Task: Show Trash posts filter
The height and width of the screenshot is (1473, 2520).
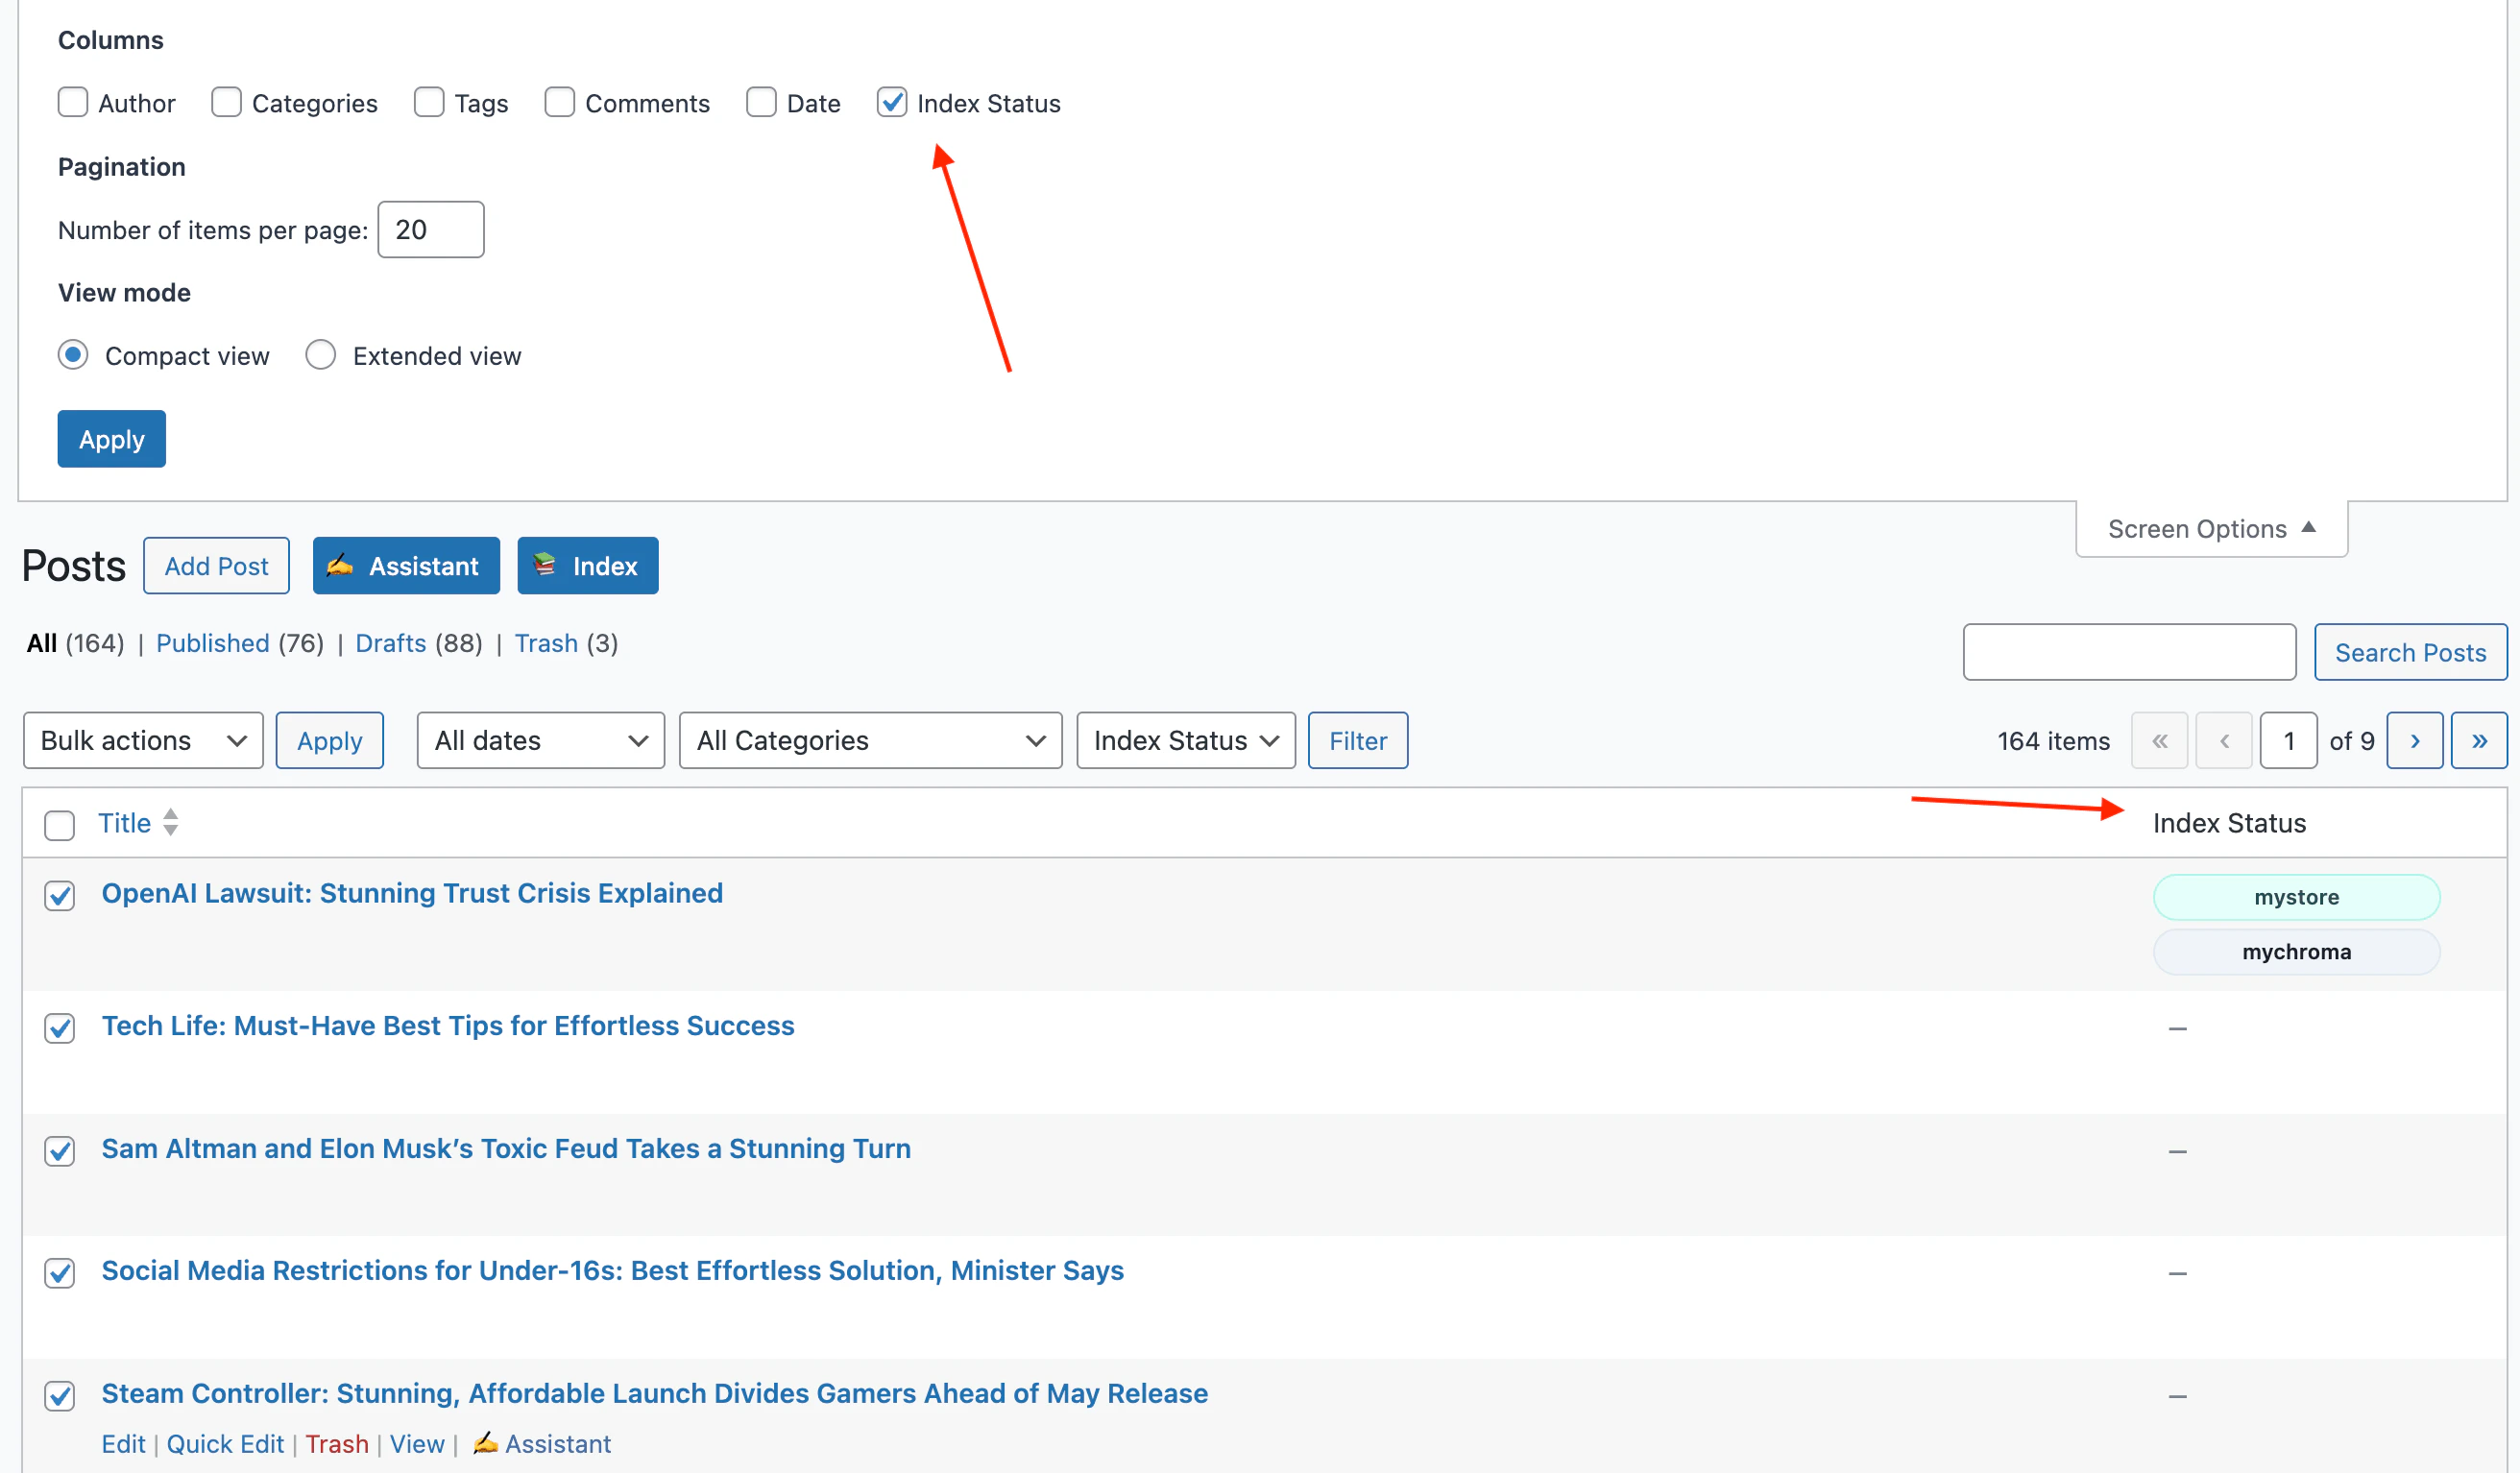Action: pos(546,643)
